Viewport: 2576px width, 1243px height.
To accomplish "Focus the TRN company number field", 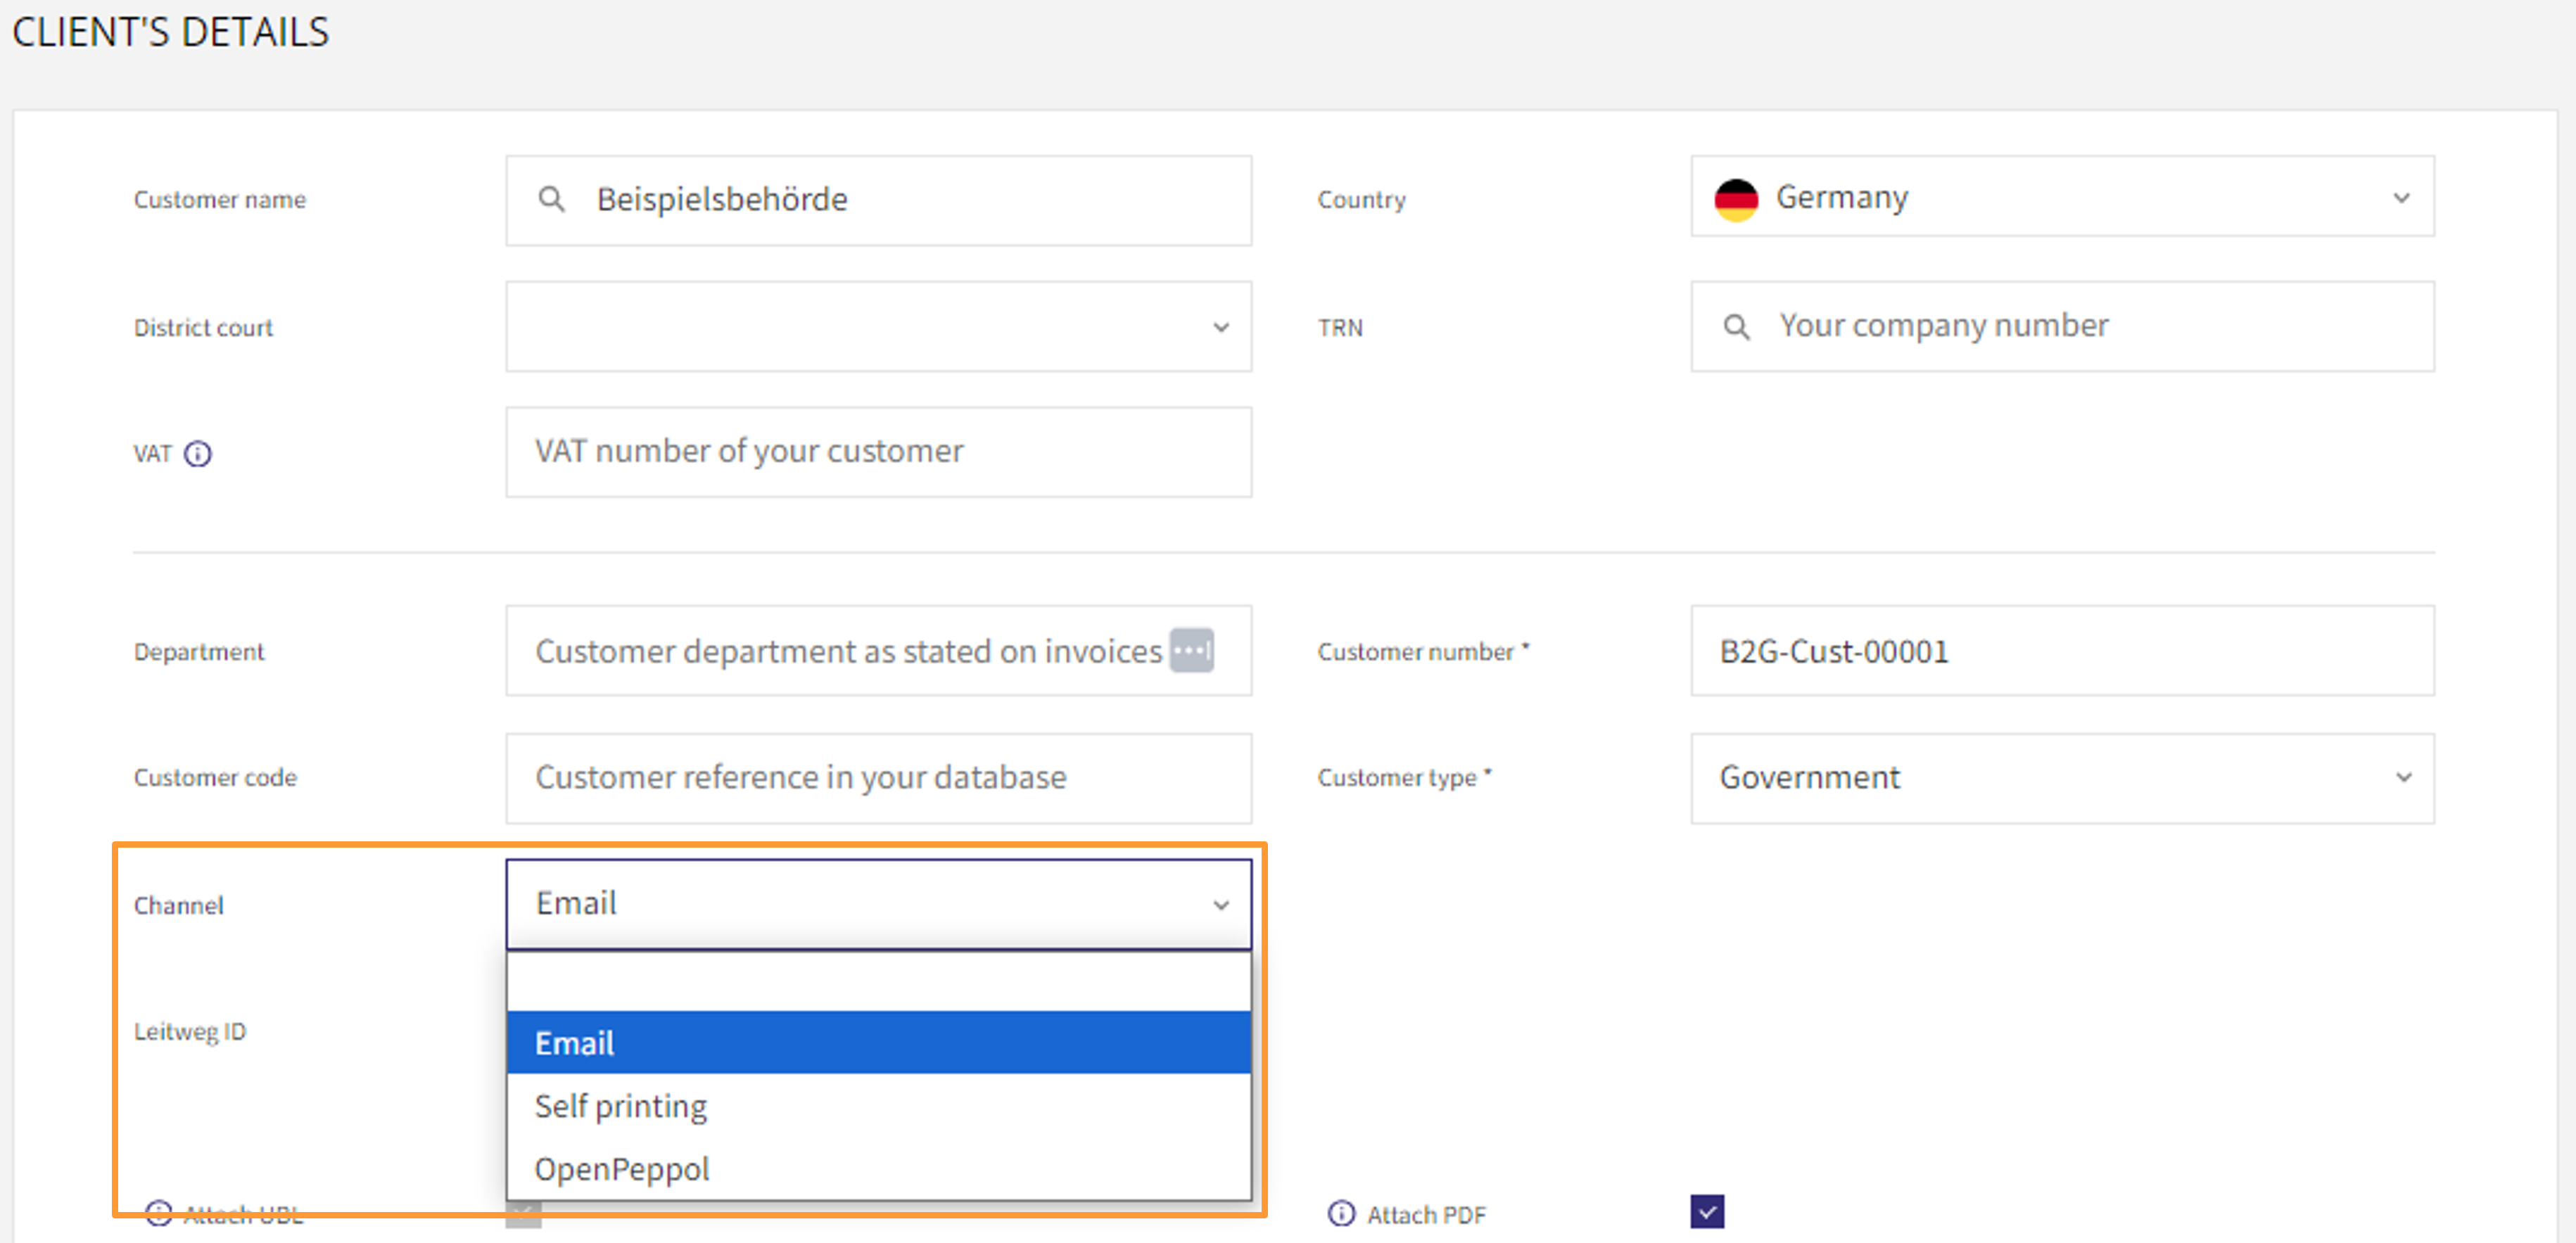I will [2062, 326].
